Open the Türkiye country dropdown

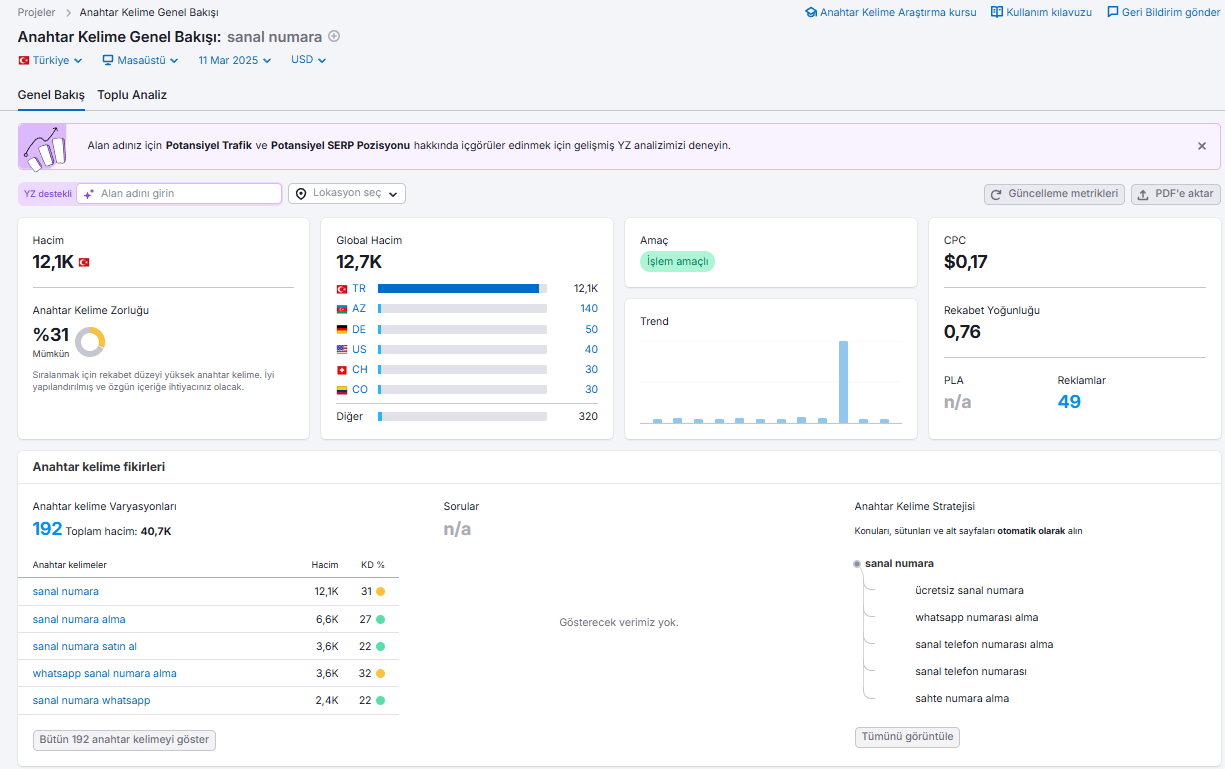(x=50, y=60)
